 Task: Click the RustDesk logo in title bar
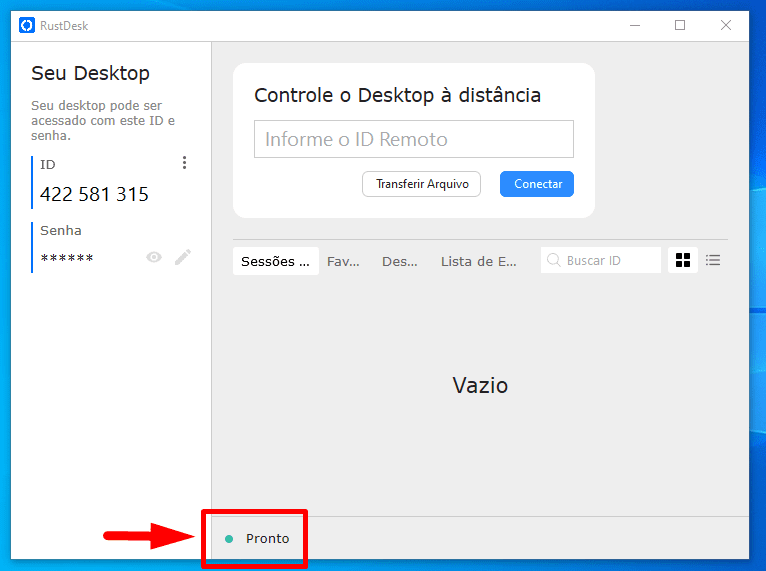[27, 25]
